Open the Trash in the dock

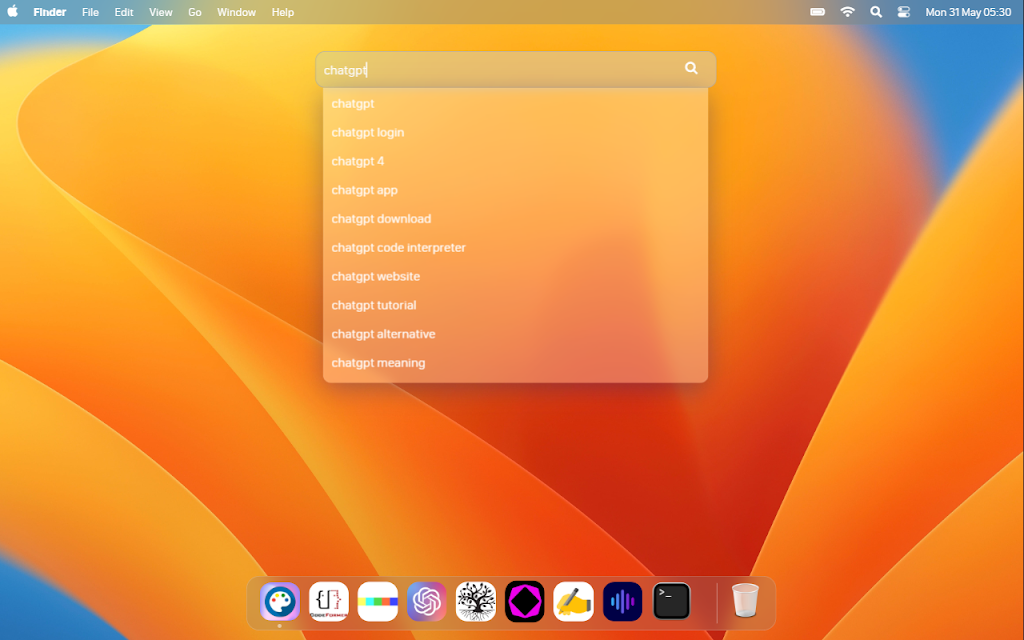(x=745, y=601)
